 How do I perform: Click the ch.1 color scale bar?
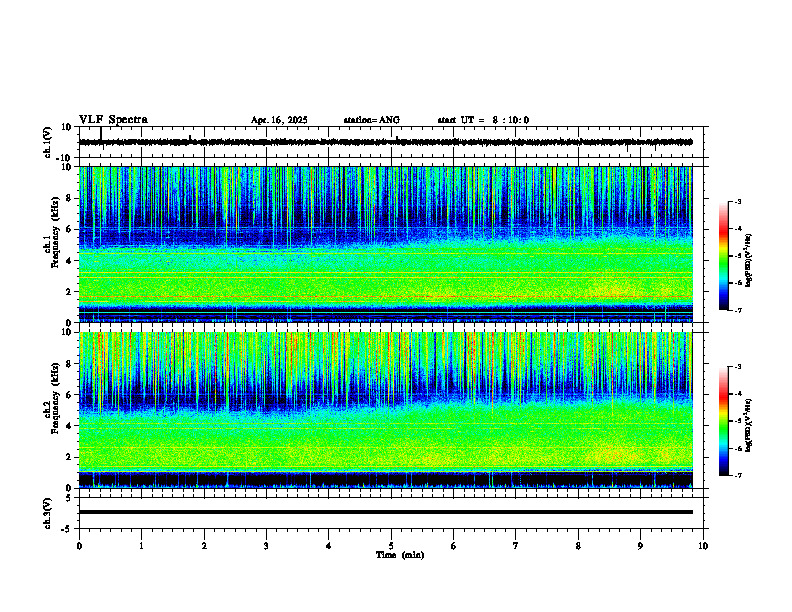[724, 256]
